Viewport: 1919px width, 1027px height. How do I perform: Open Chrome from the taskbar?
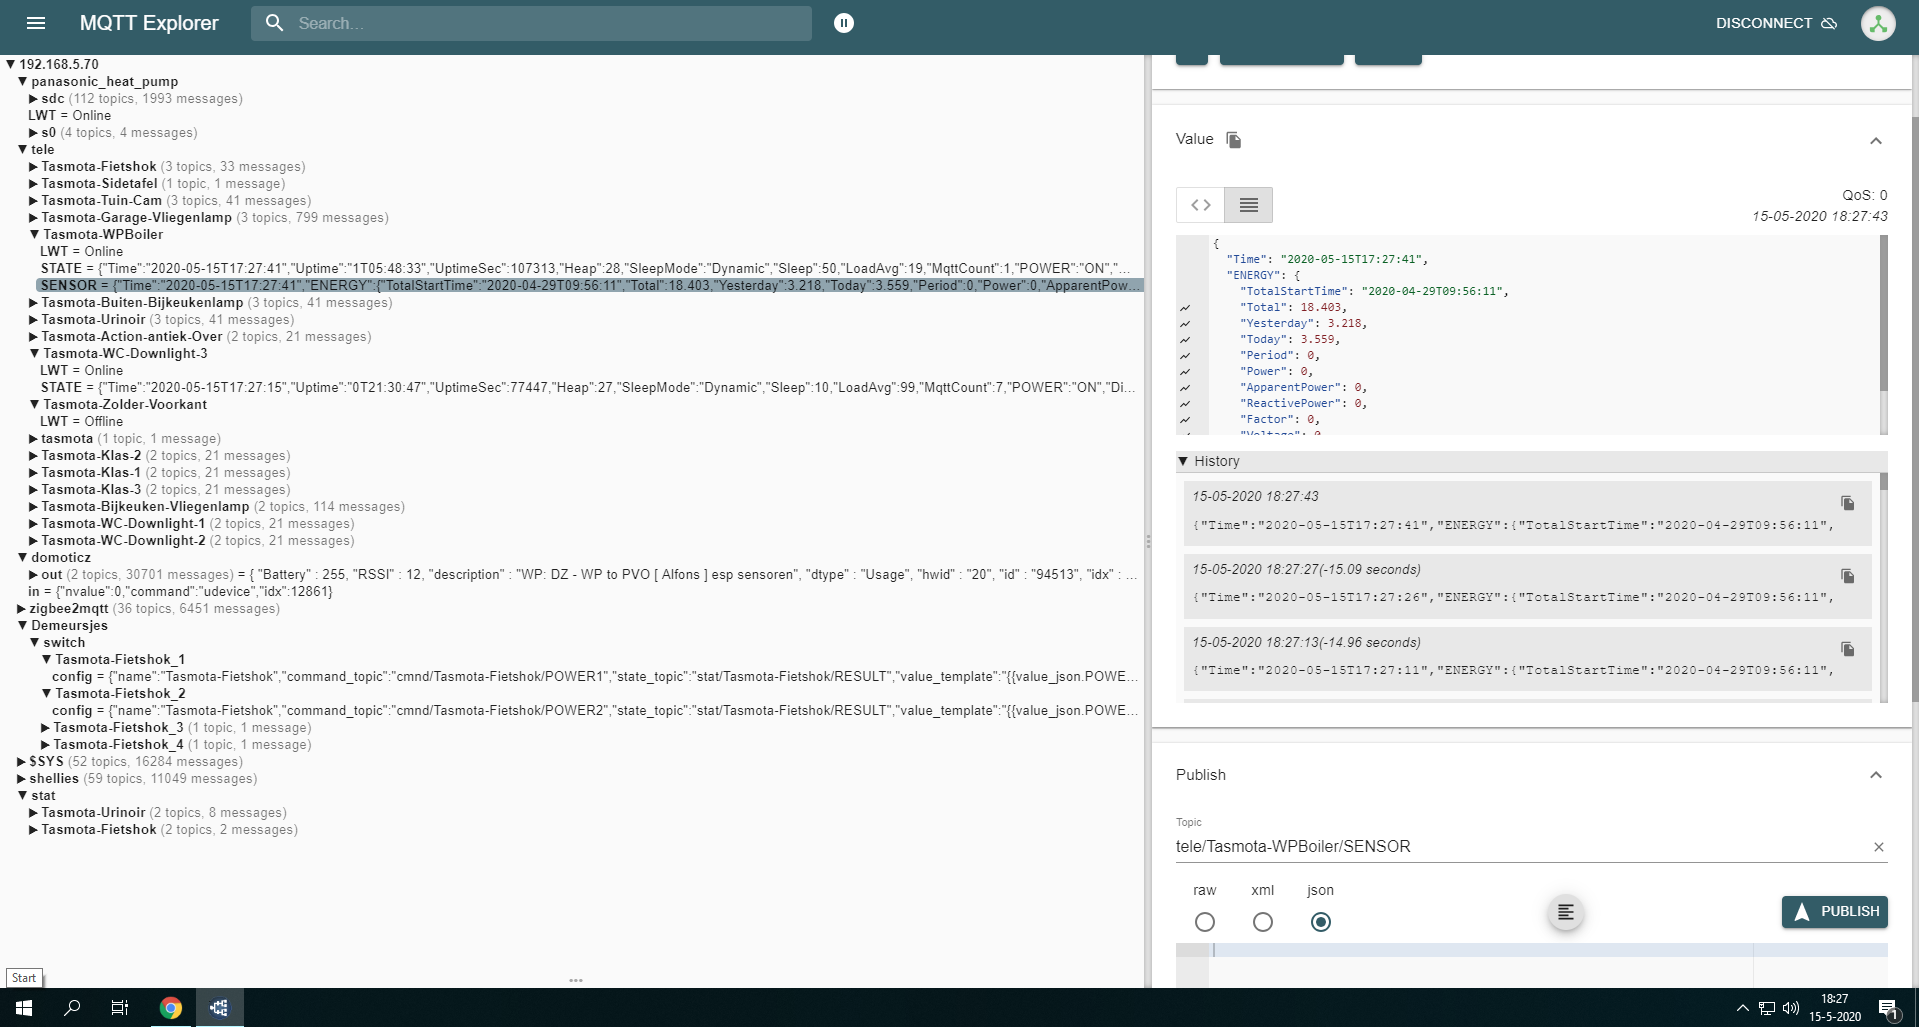click(171, 1008)
